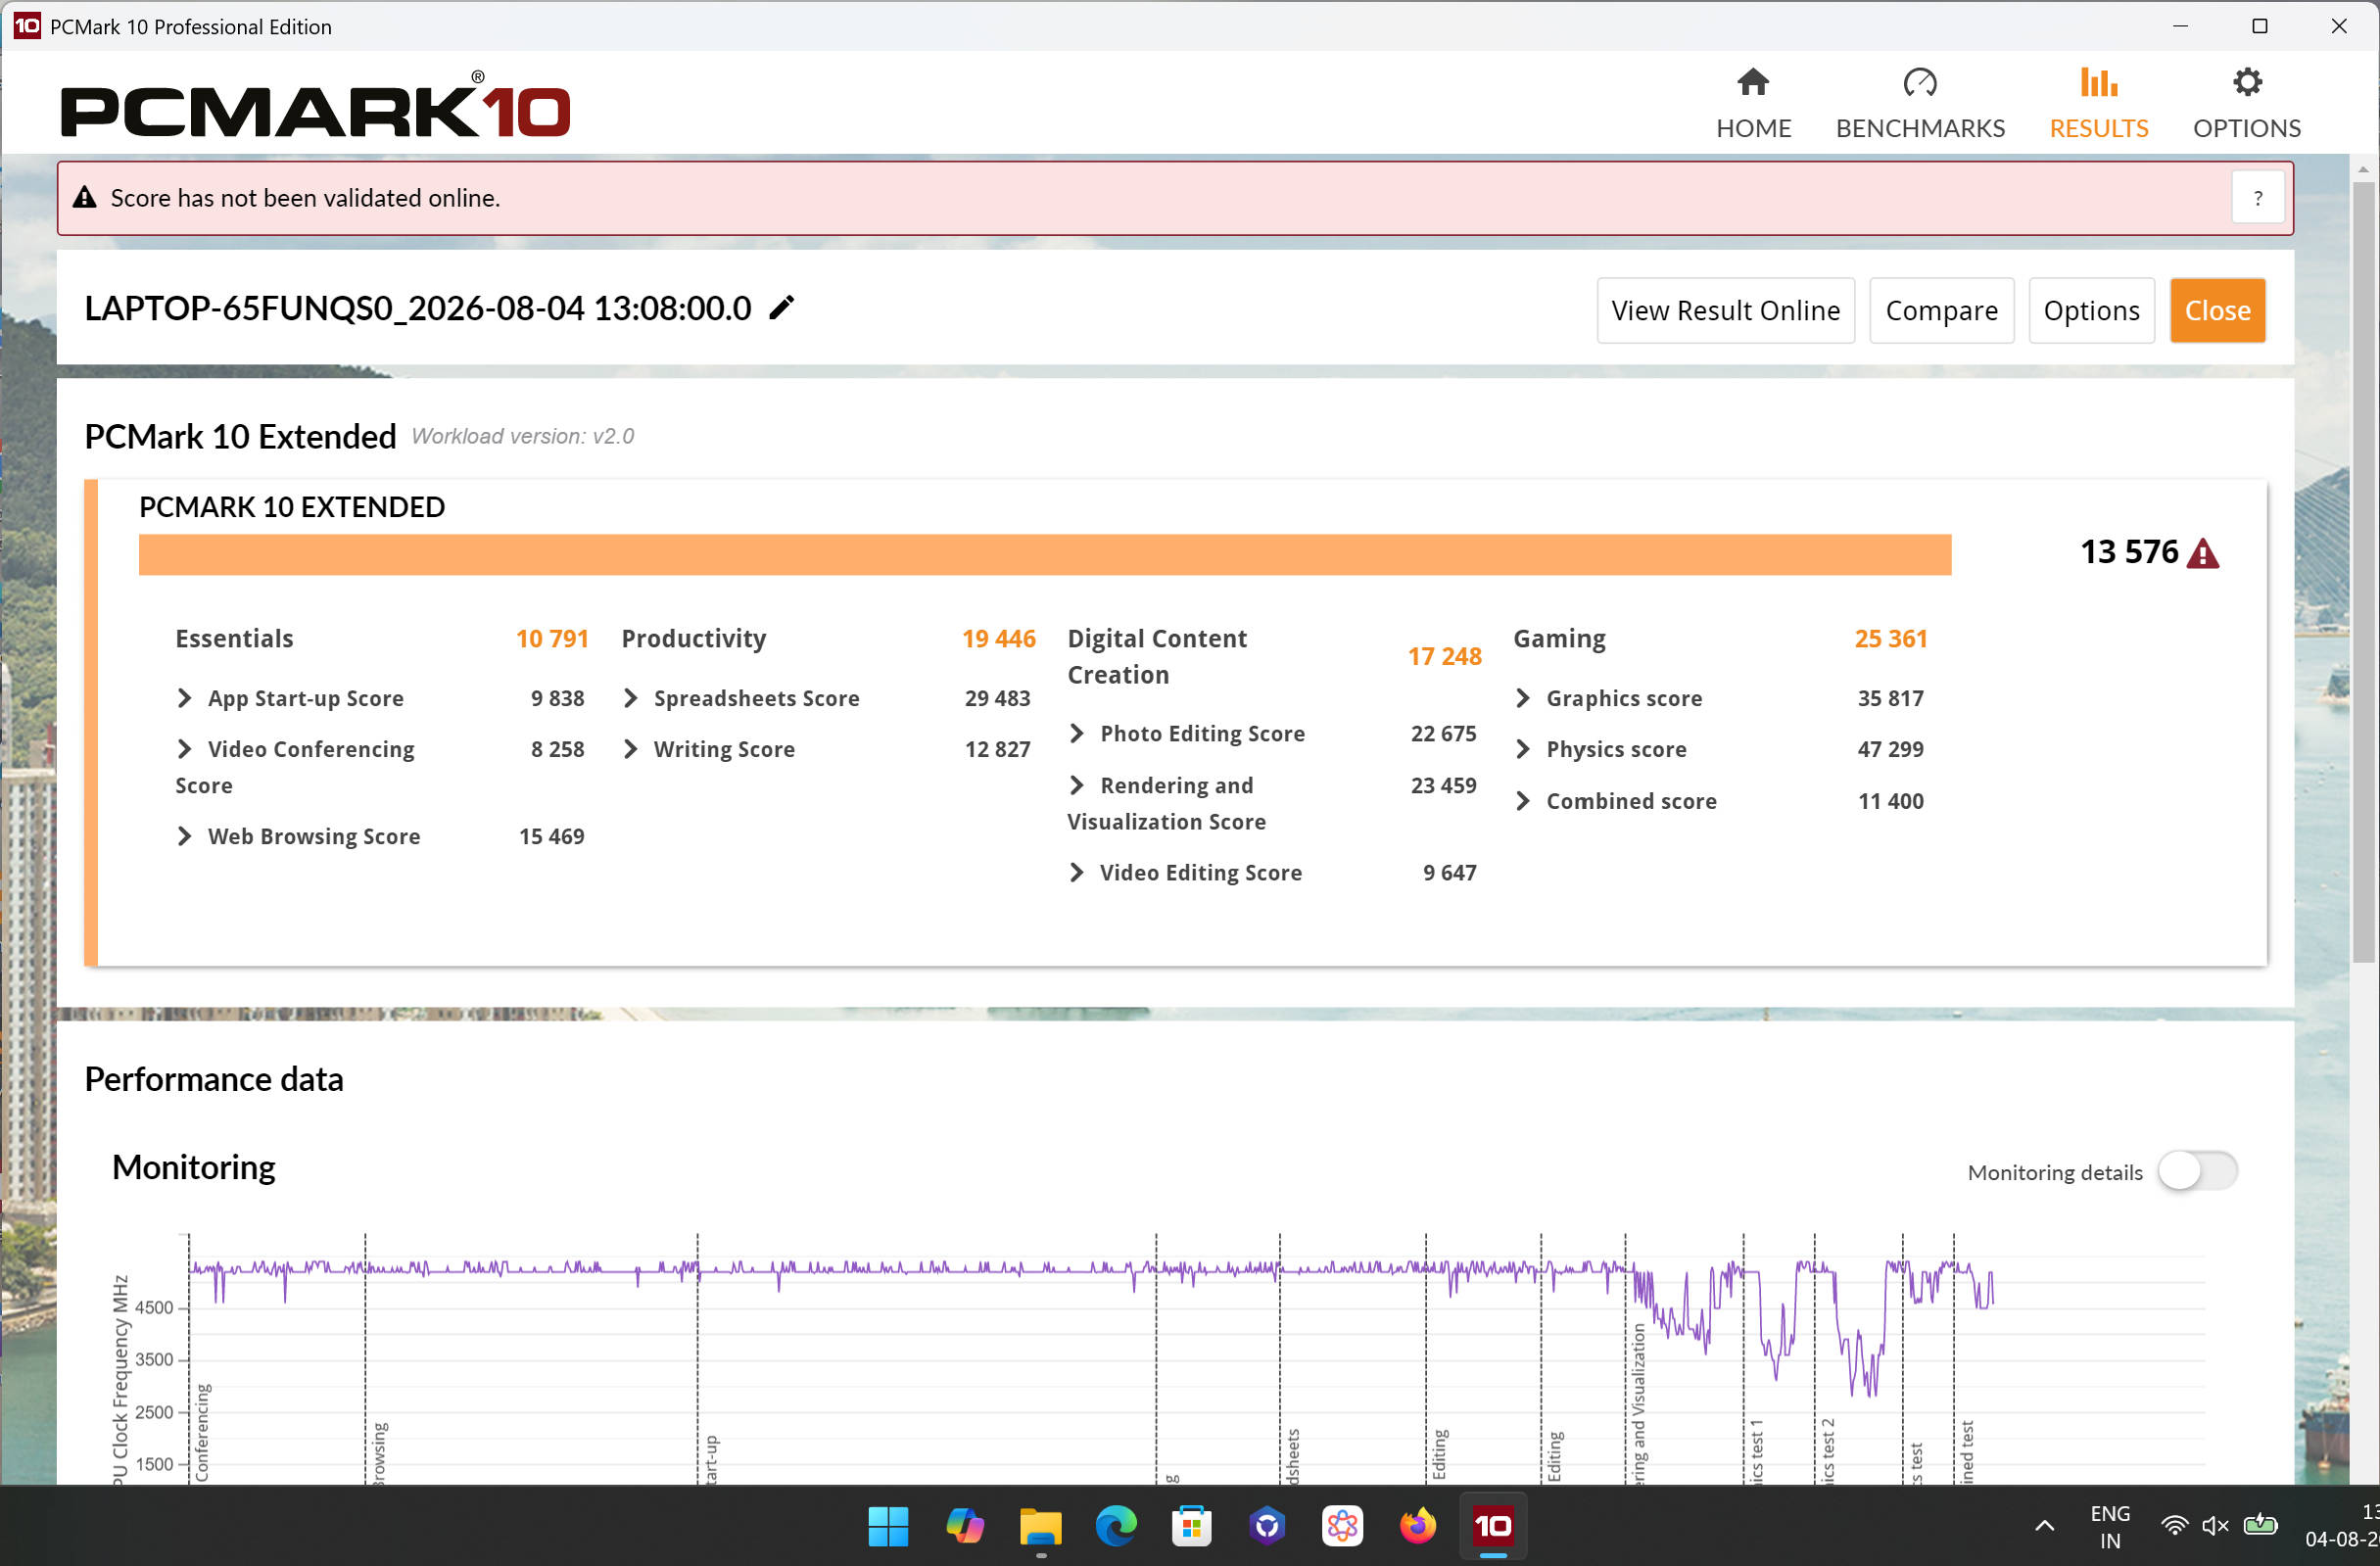Open the result Options button

[x=2091, y=310]
